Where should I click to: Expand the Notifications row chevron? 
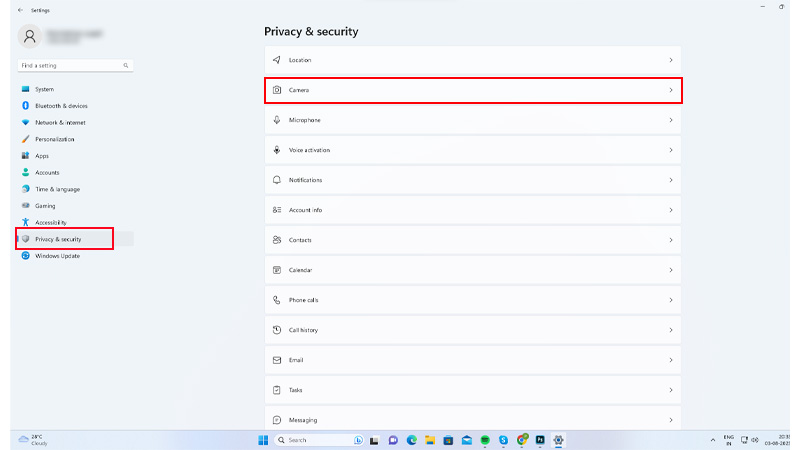coord(671,180)
